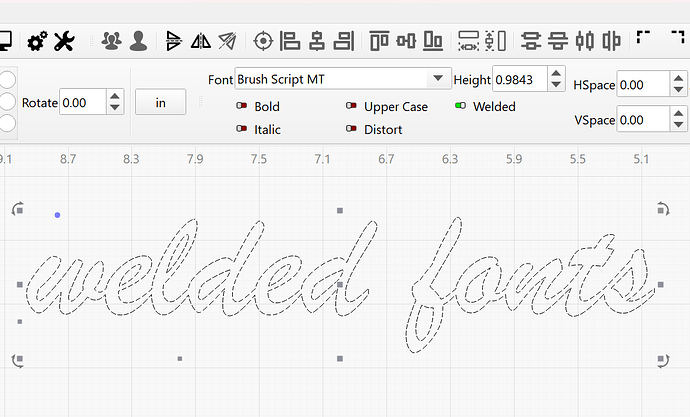690x417 pixels.
Task: Open Device Settings wrench and screwdriver icon
Action: pyautogui.click(x=64, y=41)
